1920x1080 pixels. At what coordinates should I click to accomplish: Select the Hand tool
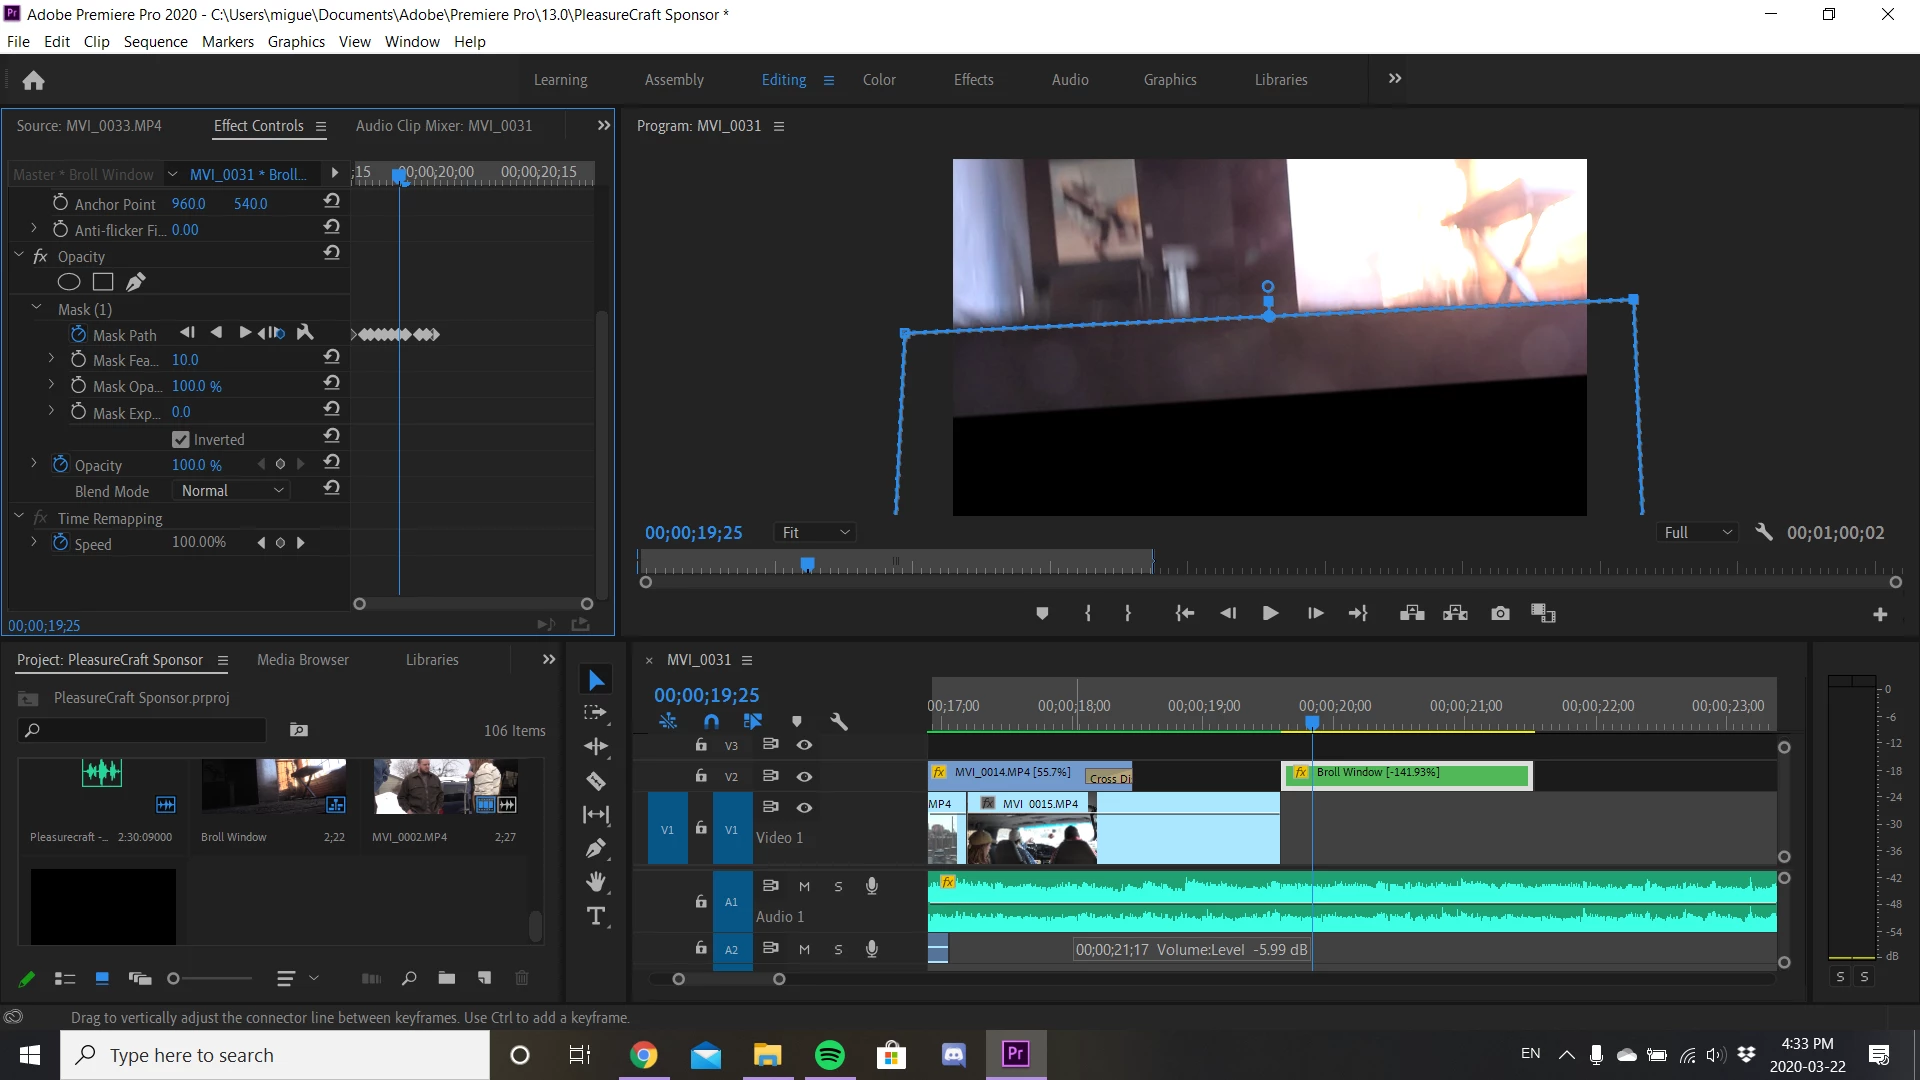pyautogui.click(x=596, y=882)
